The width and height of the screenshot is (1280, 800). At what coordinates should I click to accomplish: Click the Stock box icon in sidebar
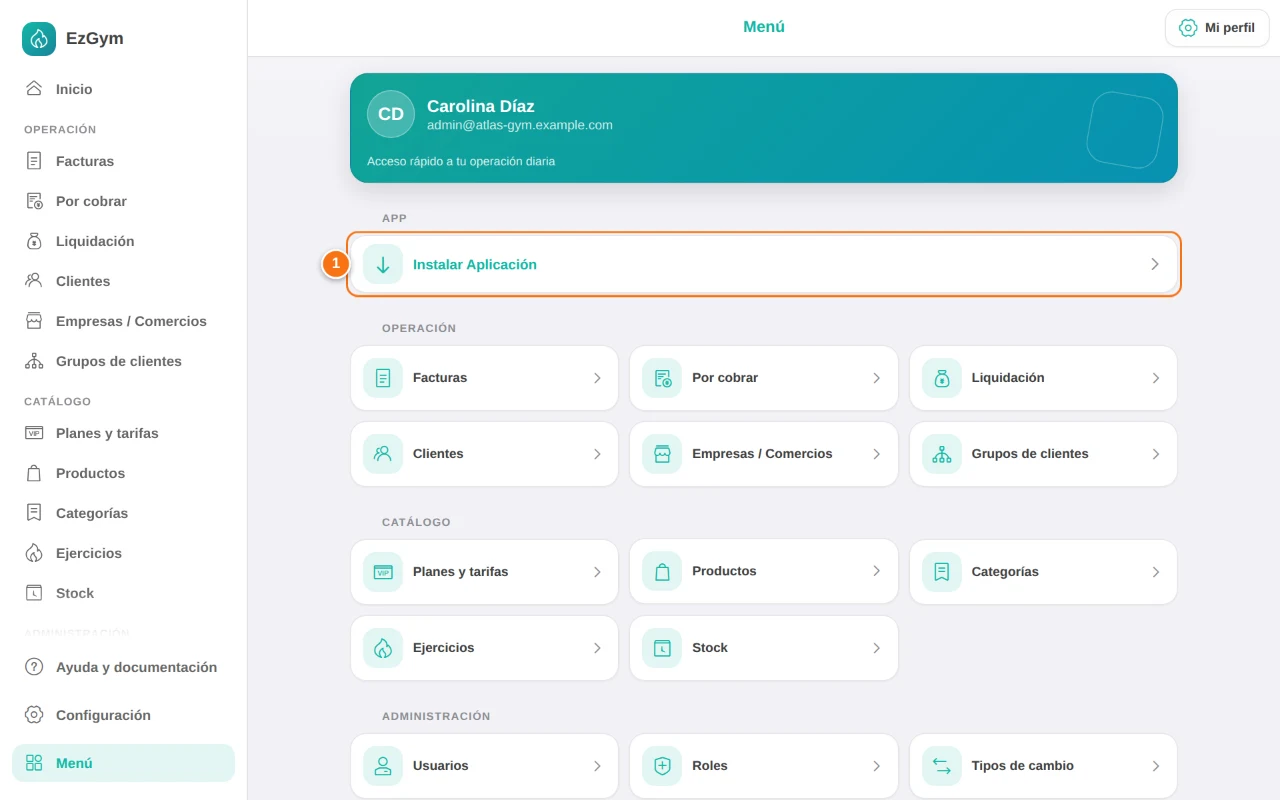34,593
